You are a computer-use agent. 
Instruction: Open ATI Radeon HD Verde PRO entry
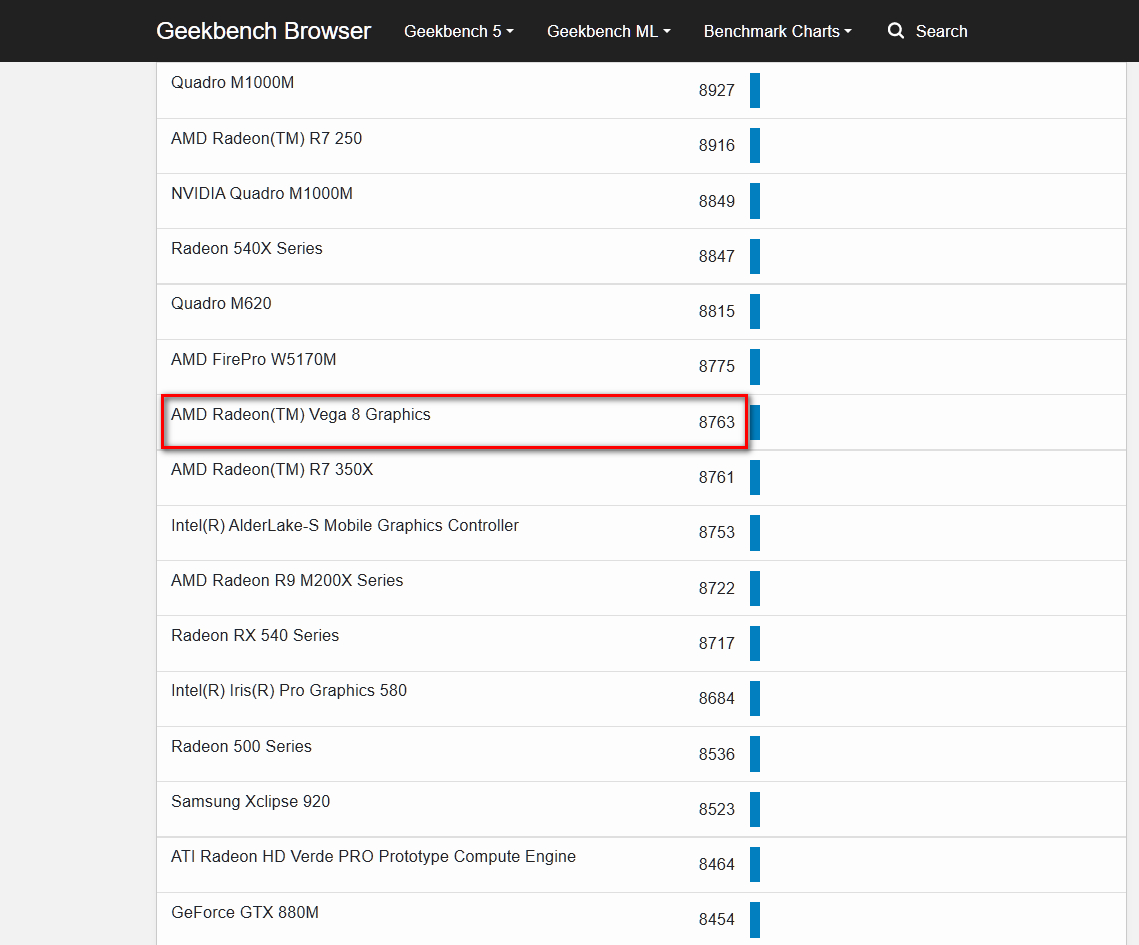373,857
